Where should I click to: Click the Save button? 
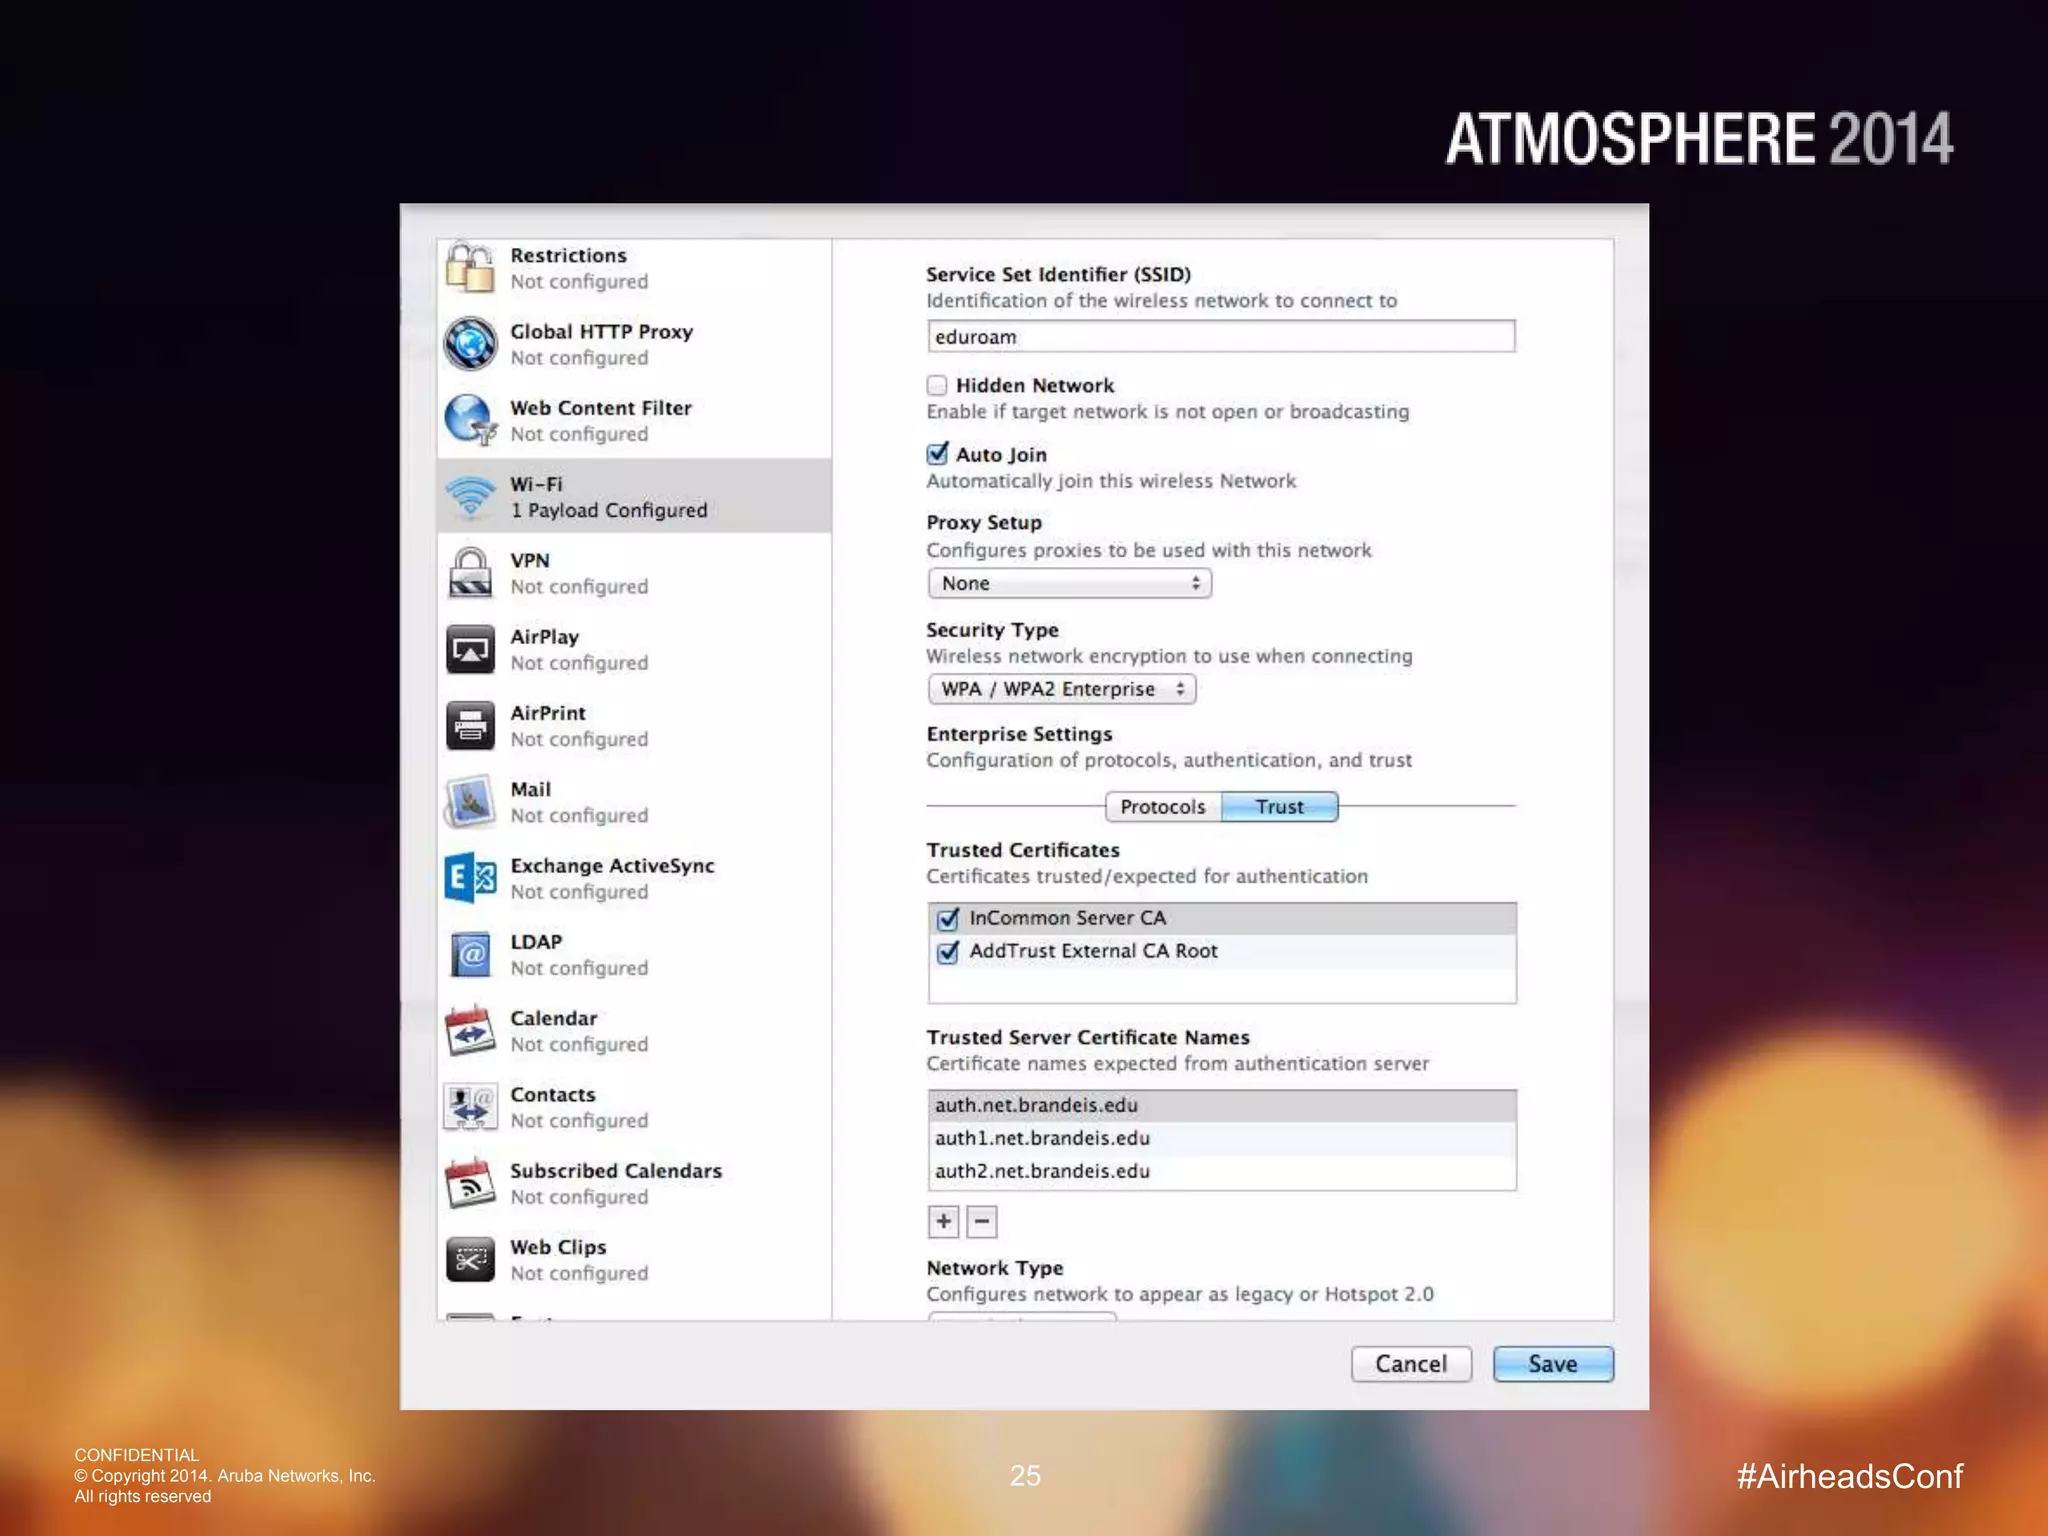click(1552, 1364)
